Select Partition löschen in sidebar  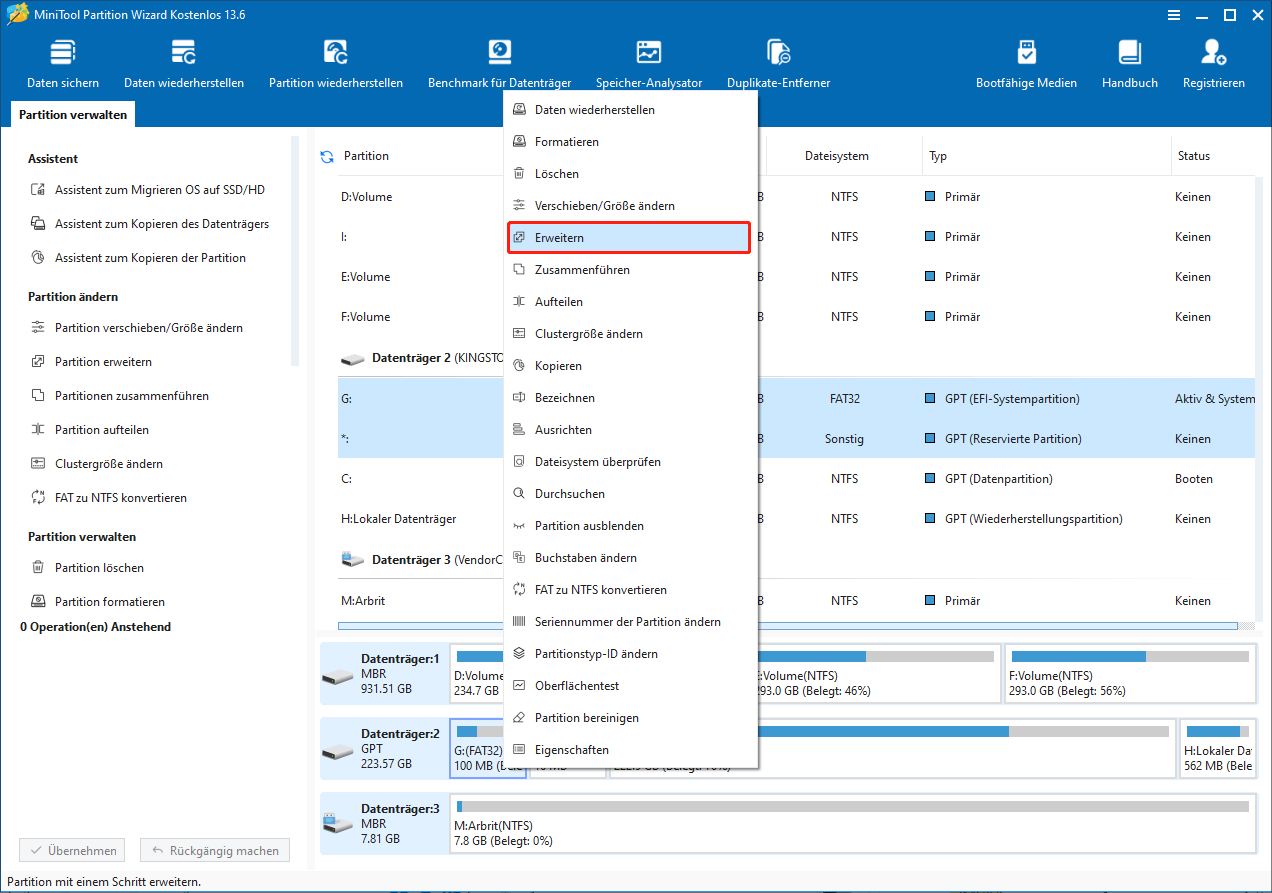pos(87,568)
